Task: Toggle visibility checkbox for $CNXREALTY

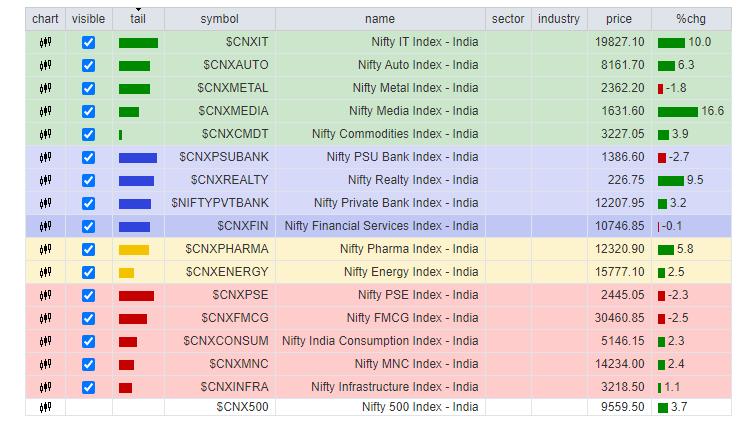Action: [88, 181]
